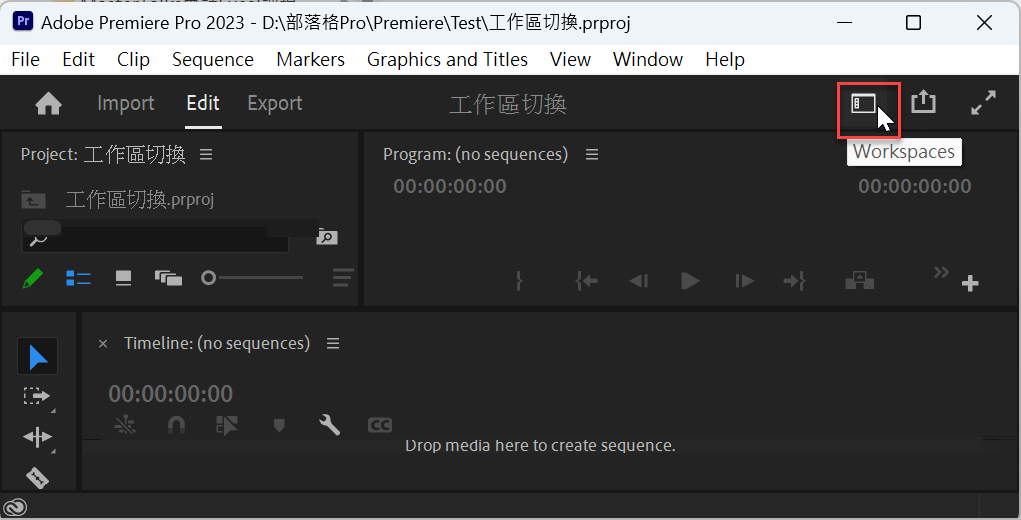Step forward one frame in Program monitor
Screen dimensions: 1021x520
[x=744, y=281]
